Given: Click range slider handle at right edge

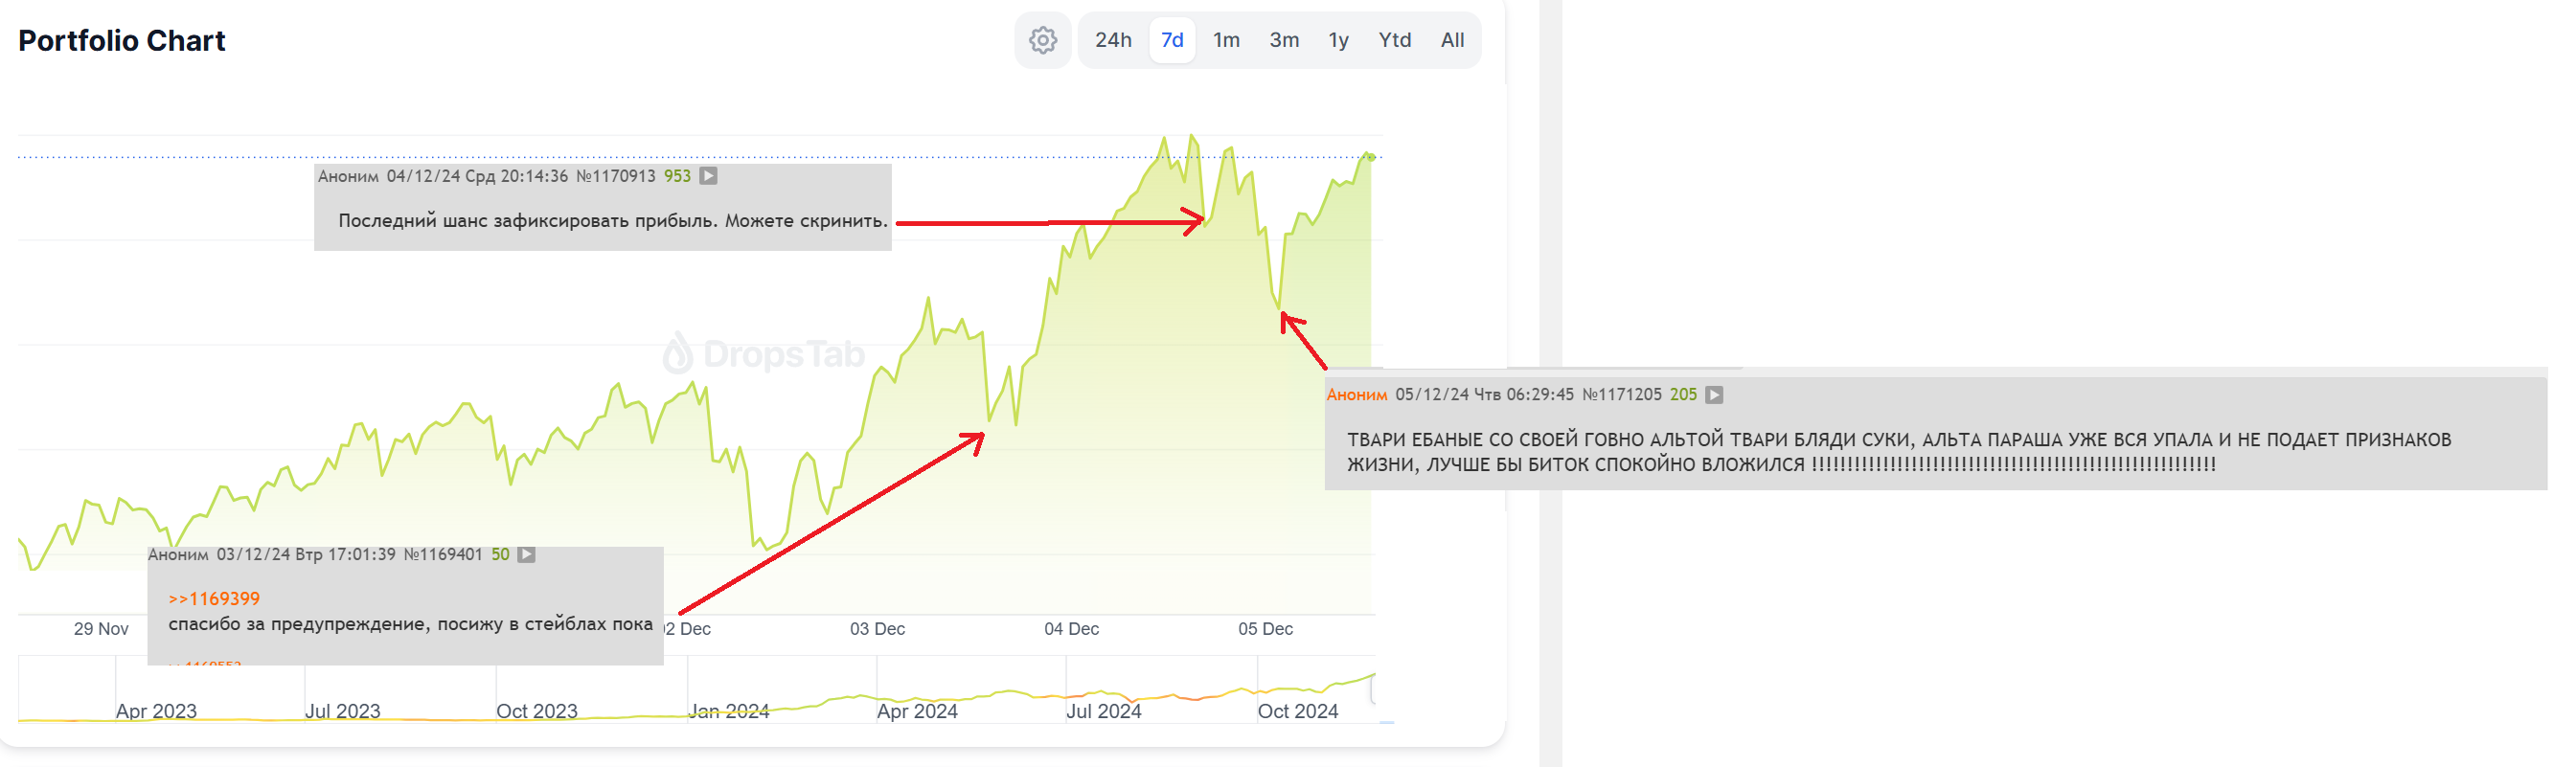Looking at the screenshot, I should click(1374, 689).
